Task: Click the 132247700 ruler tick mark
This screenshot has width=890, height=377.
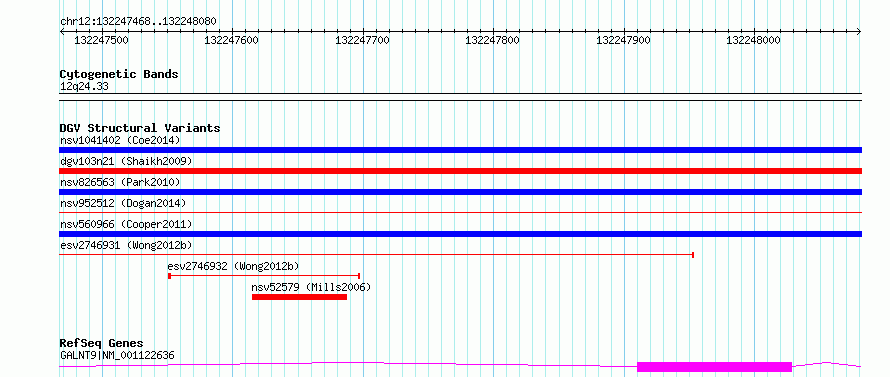Action: pyautogui.click(x=363, y=32)
